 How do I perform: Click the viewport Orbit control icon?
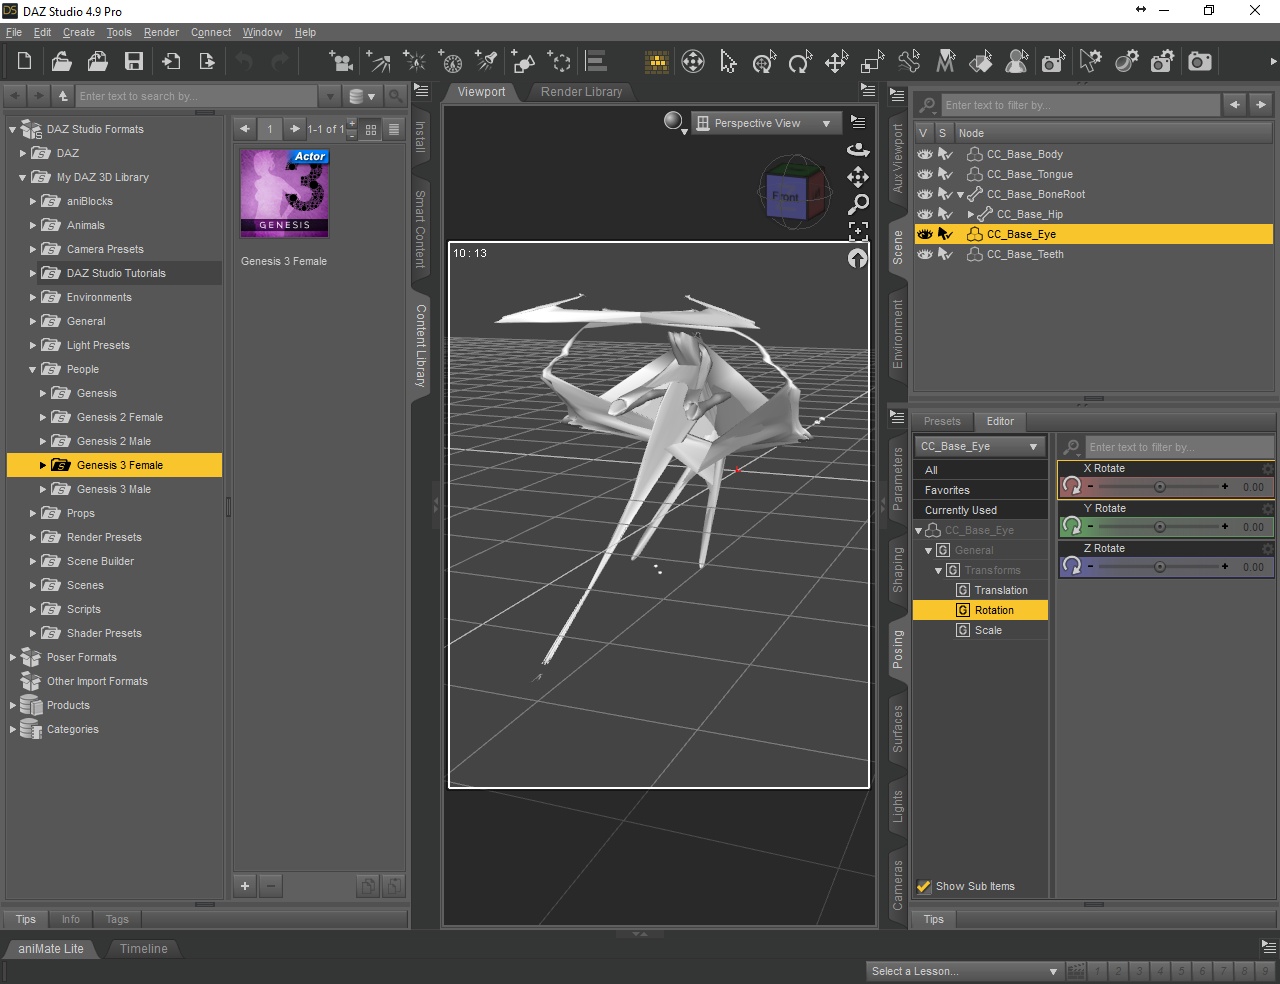pyautogui.click(x=858, y=150)
